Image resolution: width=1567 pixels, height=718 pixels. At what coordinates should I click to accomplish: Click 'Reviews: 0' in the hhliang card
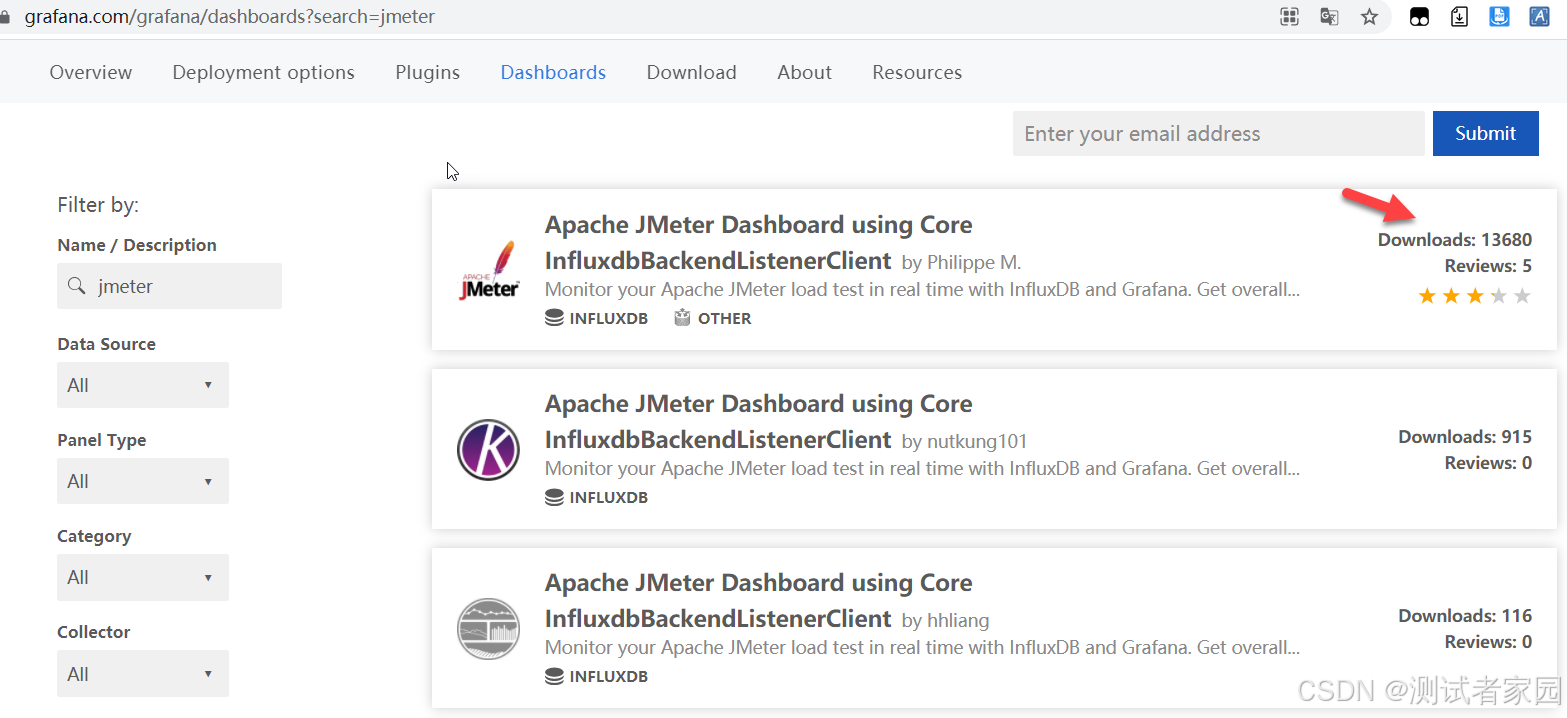[x=1488, y=642]
